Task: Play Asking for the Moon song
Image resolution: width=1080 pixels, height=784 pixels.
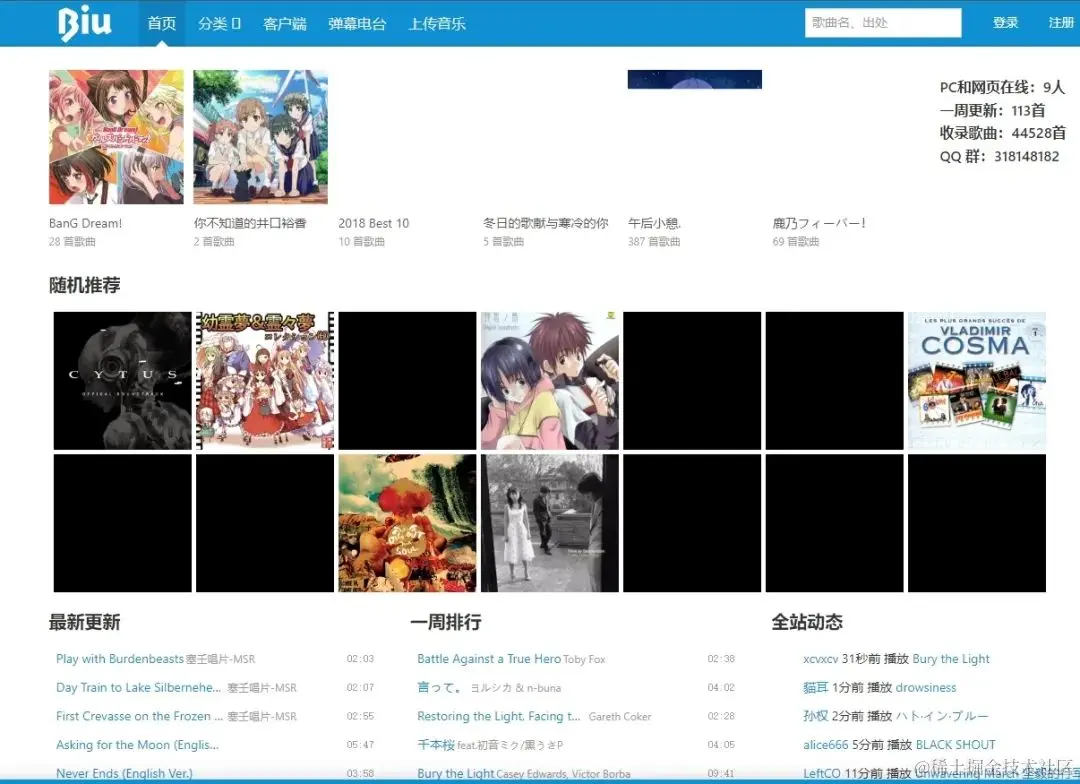Action: point(137,745)
